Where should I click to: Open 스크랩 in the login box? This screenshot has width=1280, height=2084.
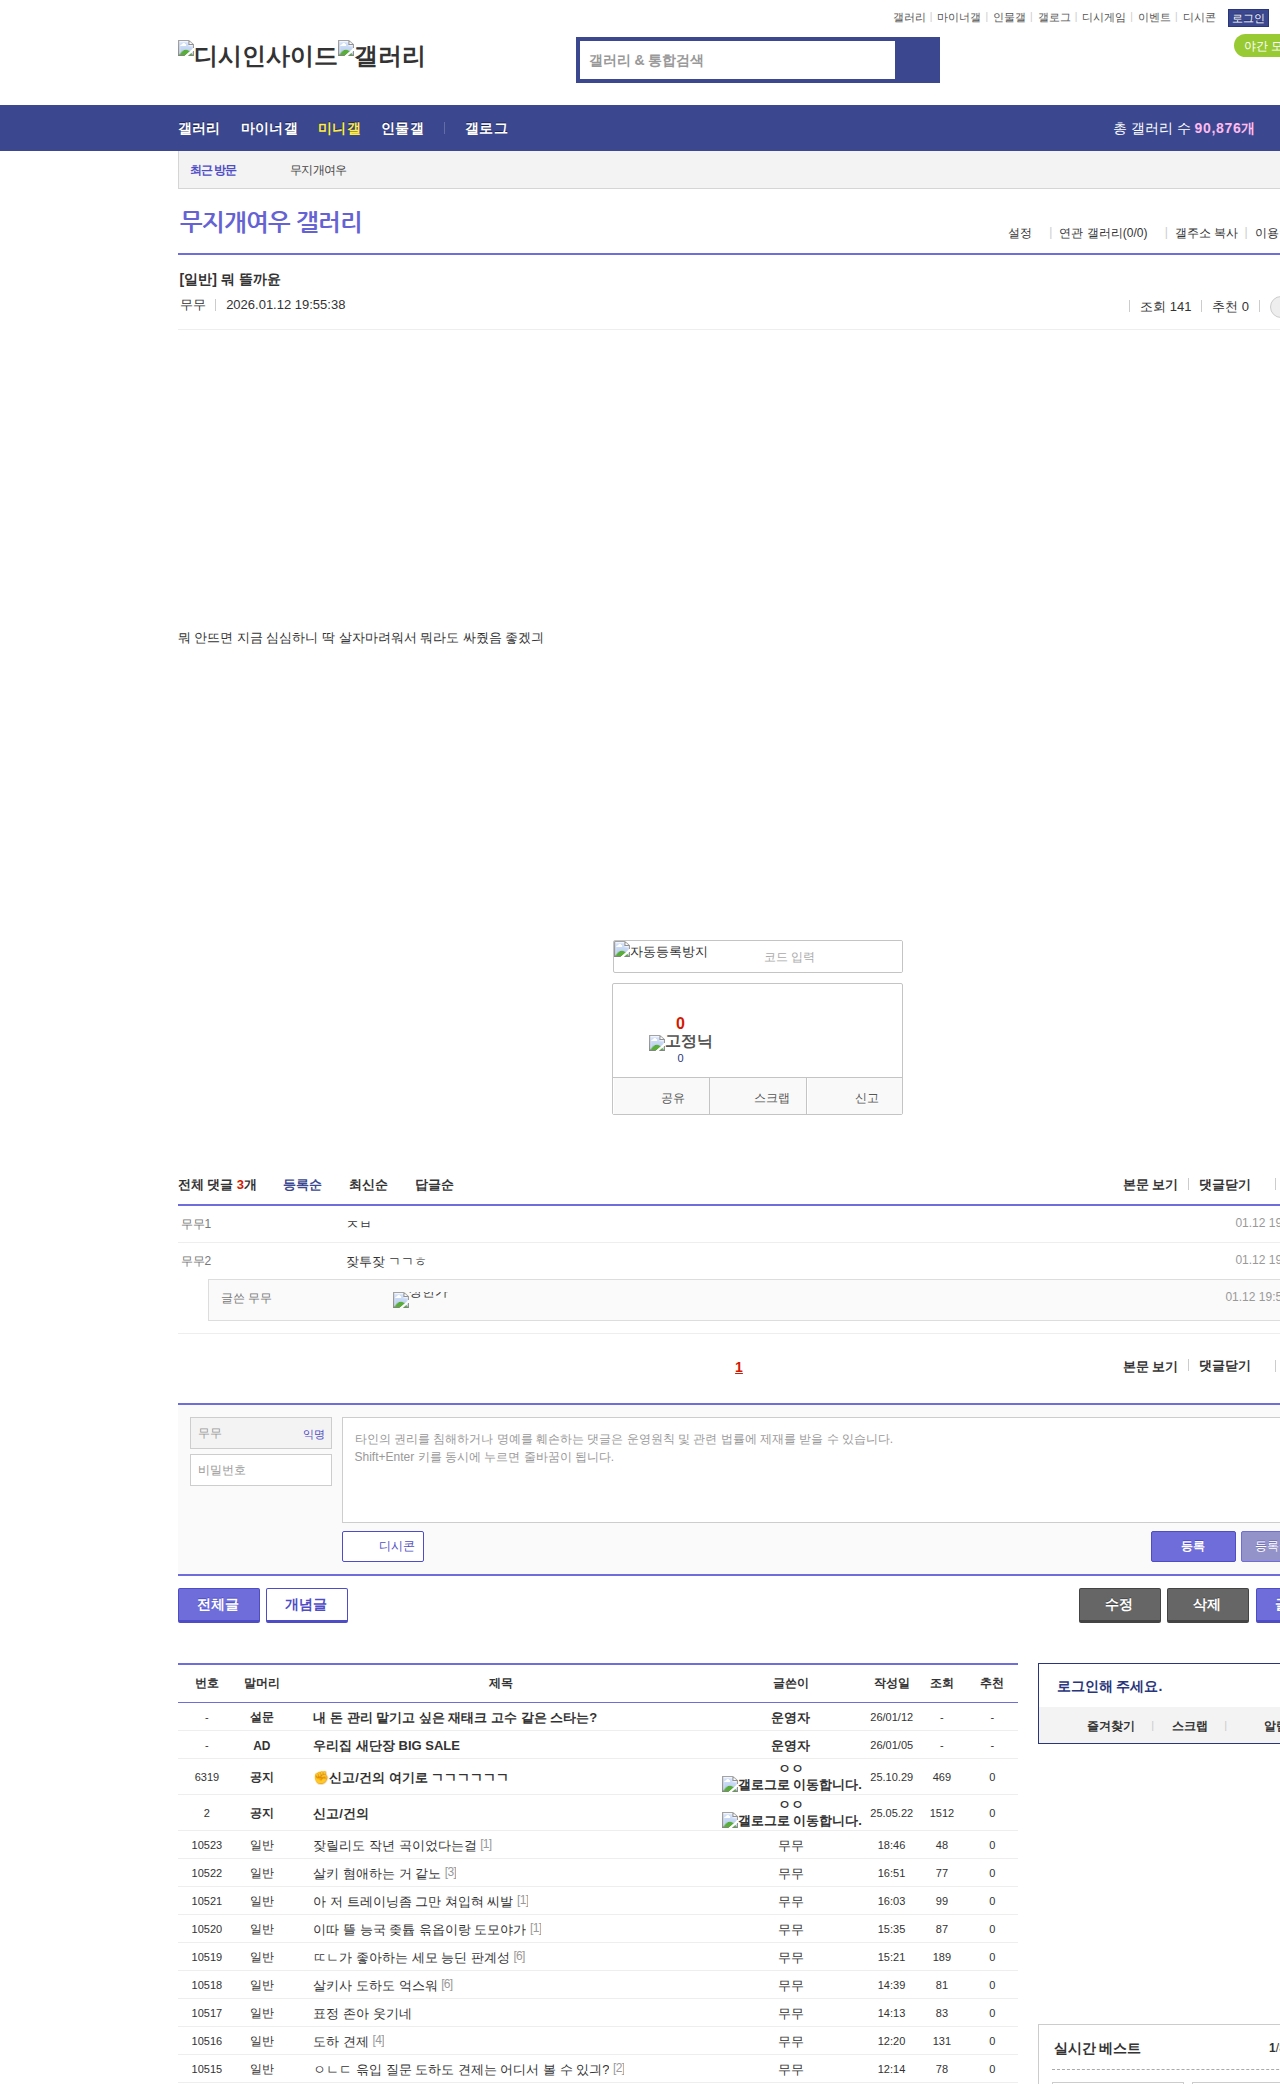coord(1189,1726)
